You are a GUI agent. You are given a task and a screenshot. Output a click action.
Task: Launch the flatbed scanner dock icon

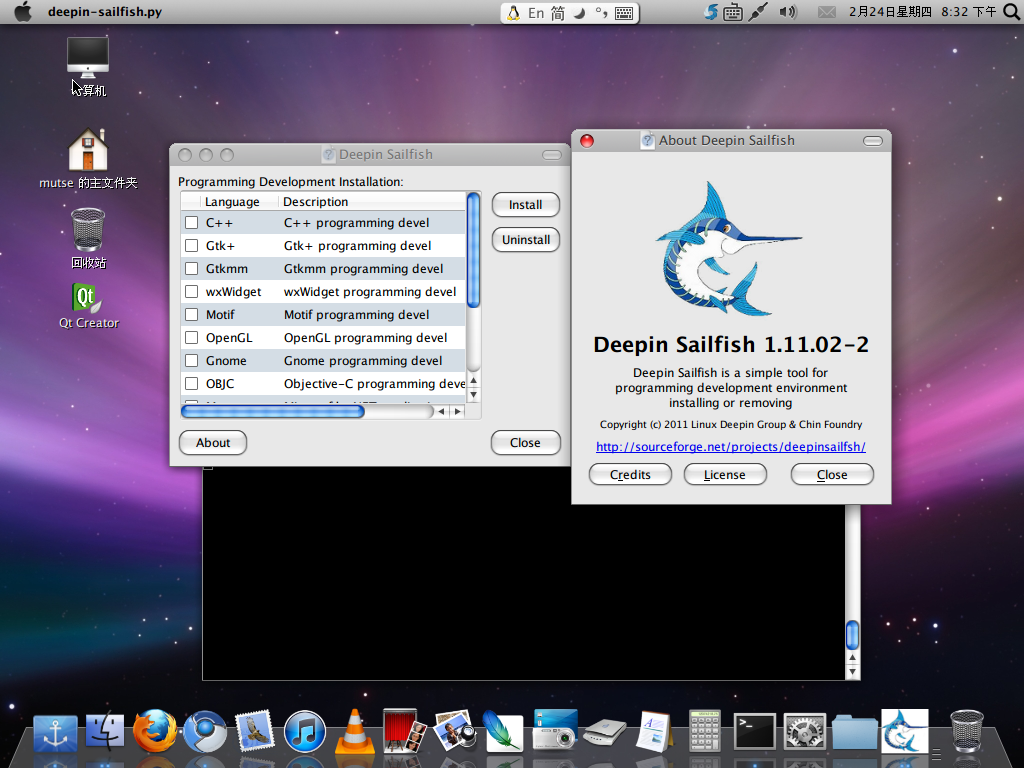tap(605, 733)
